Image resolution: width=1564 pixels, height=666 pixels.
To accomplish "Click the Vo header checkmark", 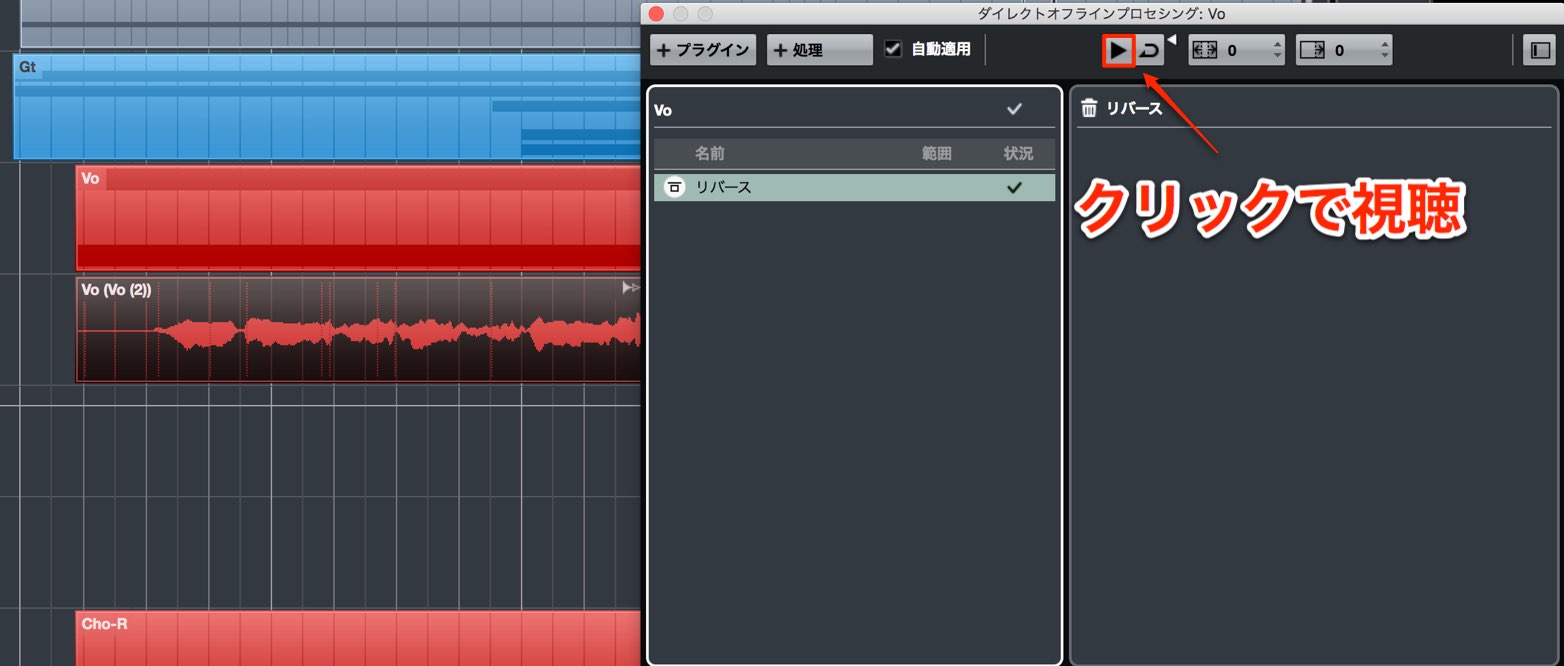I will [1015, 109].
